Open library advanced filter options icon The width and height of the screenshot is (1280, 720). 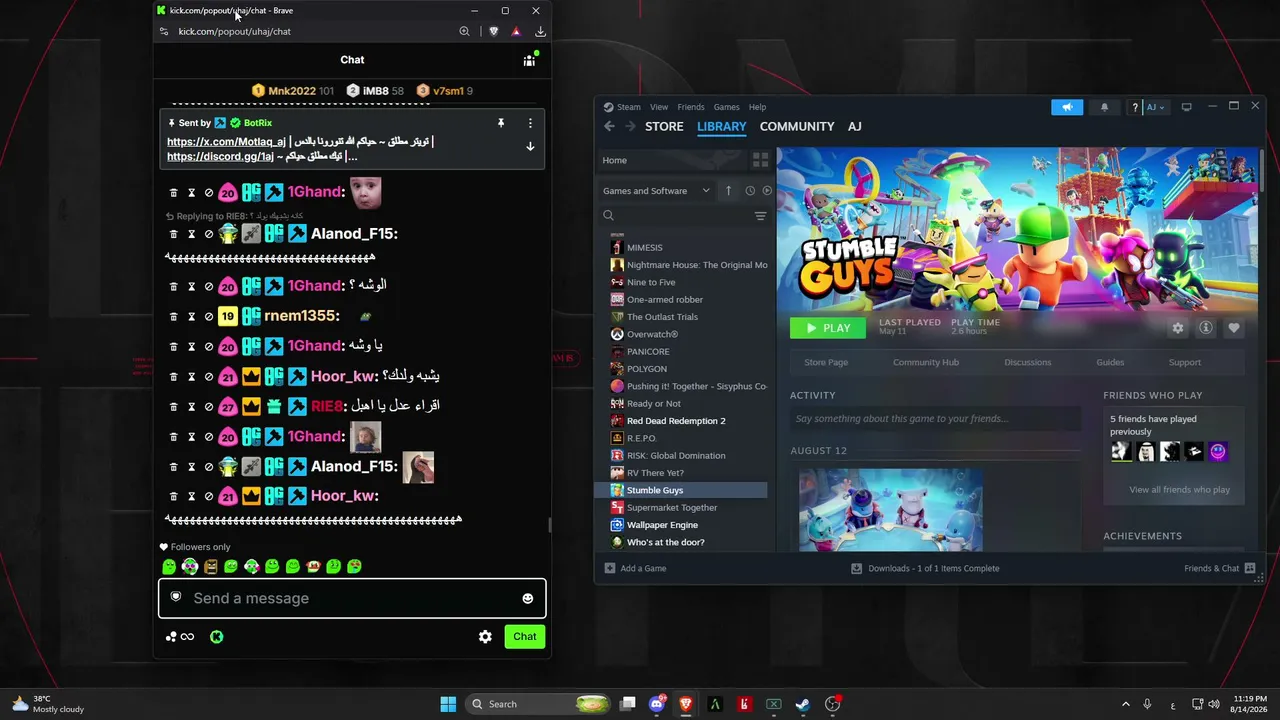coord(760,216)
